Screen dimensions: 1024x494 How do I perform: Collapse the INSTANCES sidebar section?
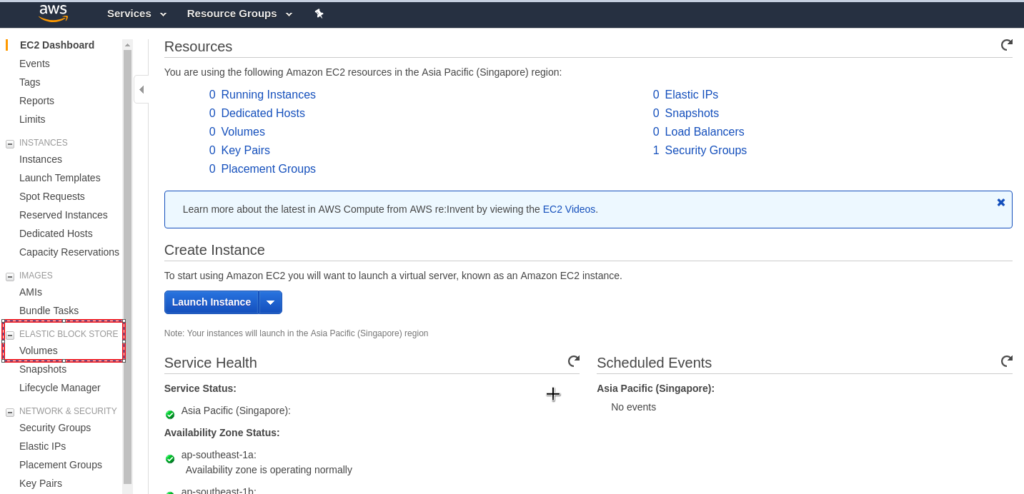click(x=10, y=143)
